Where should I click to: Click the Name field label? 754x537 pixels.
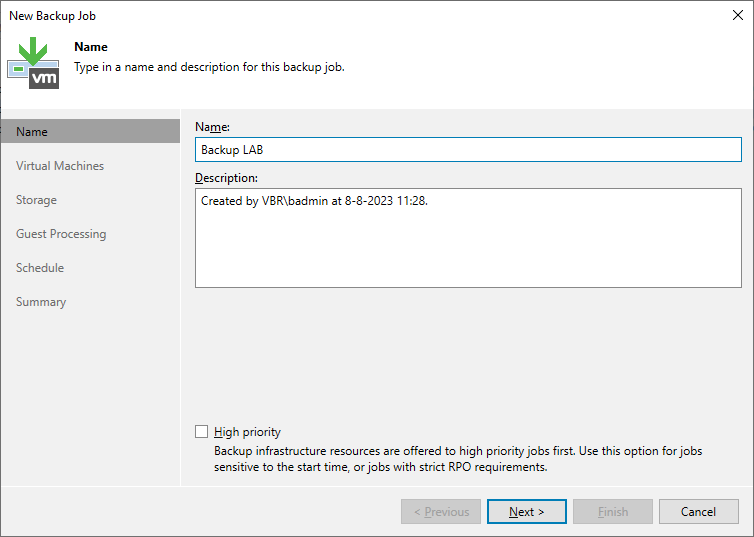click(213, 126)
